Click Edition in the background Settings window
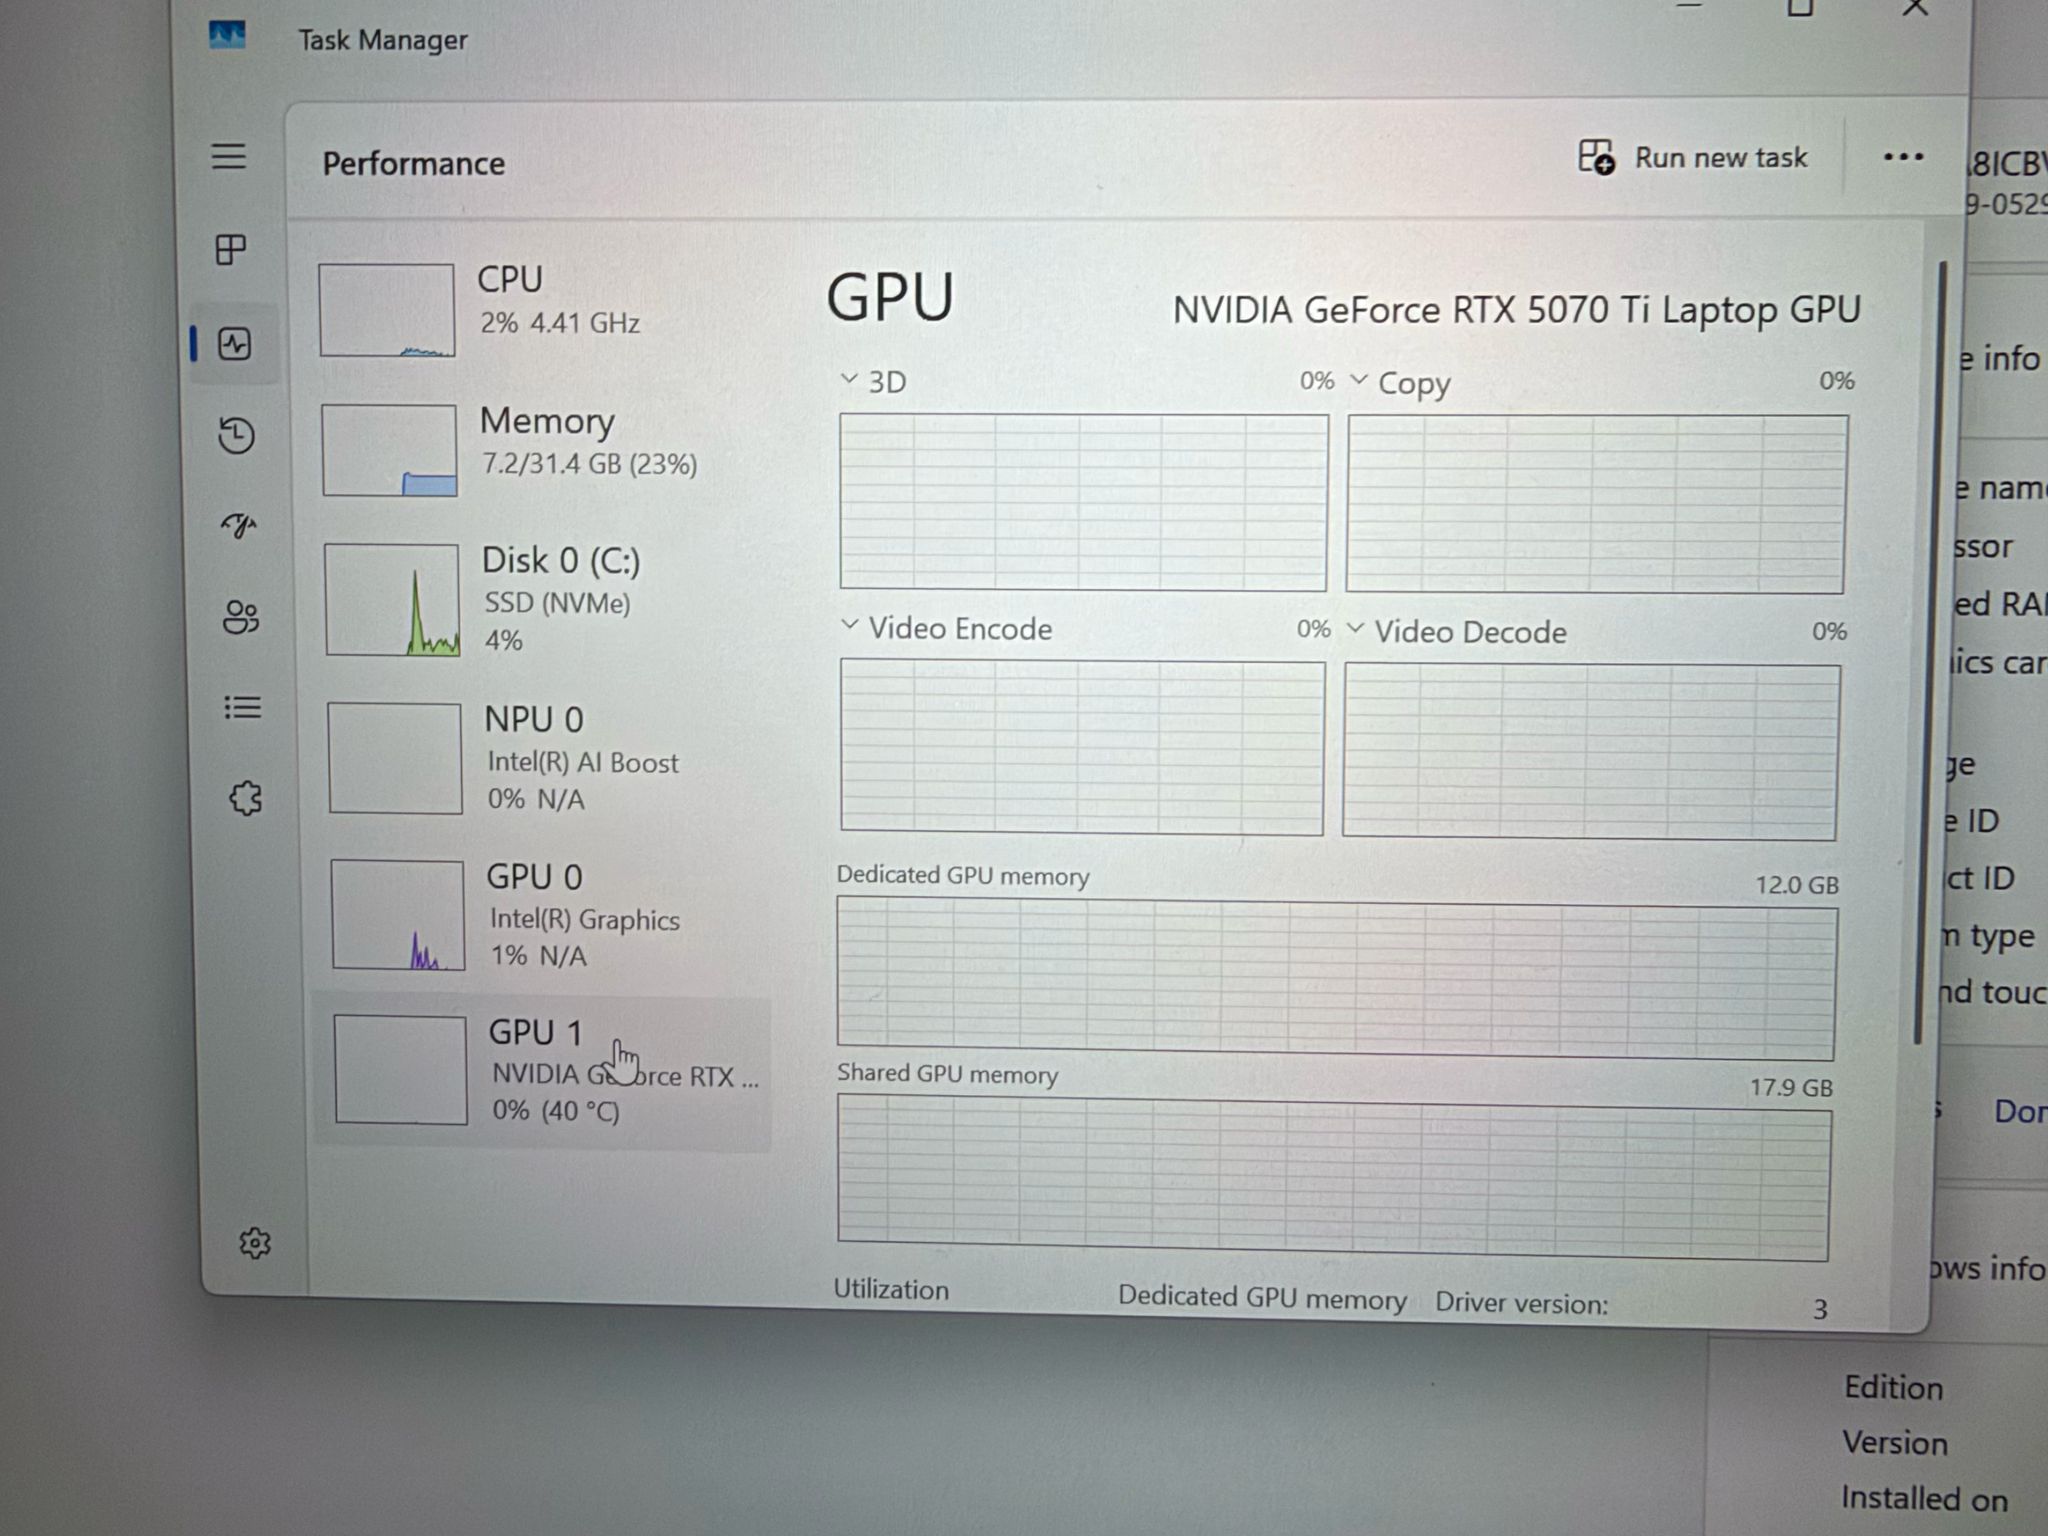 (1894, 1388)
